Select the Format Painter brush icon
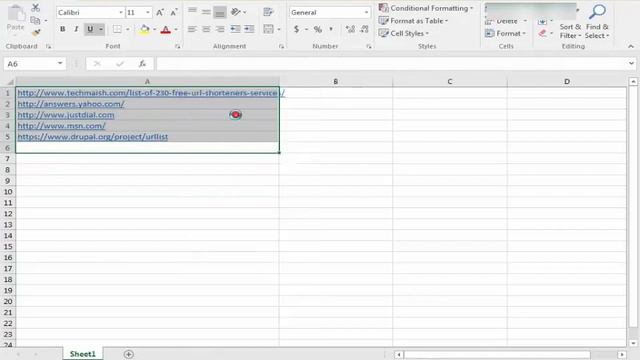This screenshot has height=360, width=640. coord(36,32)
